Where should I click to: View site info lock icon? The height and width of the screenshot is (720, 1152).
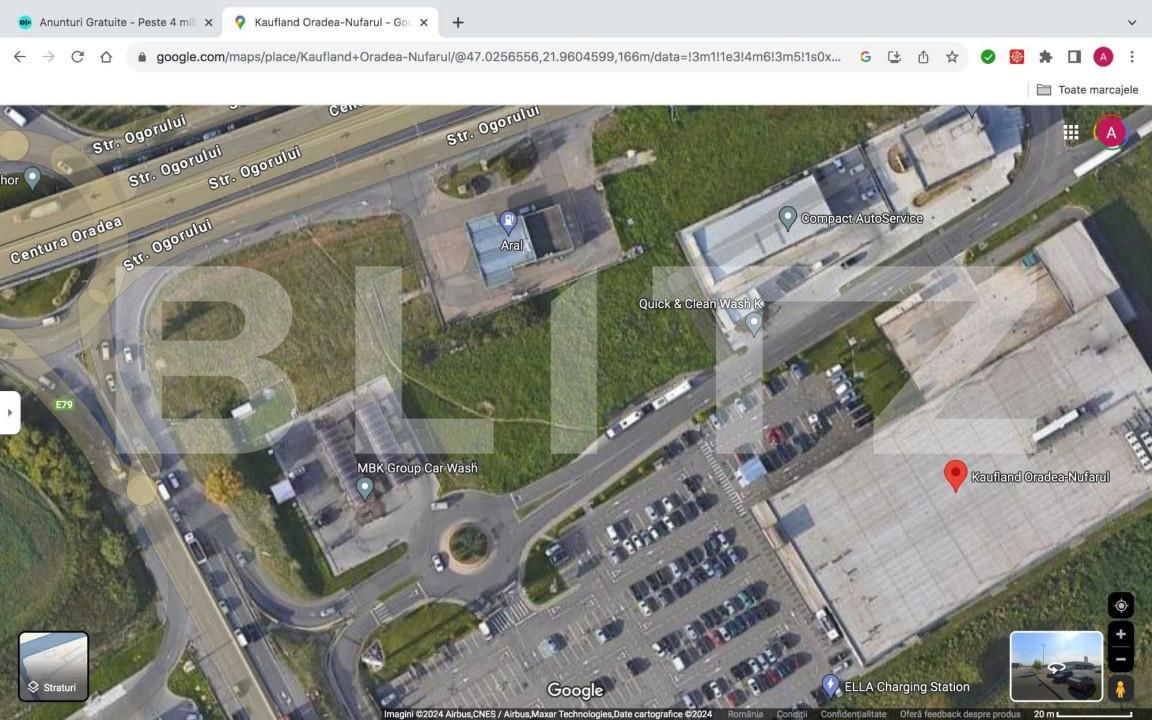(x=142, y=57)
